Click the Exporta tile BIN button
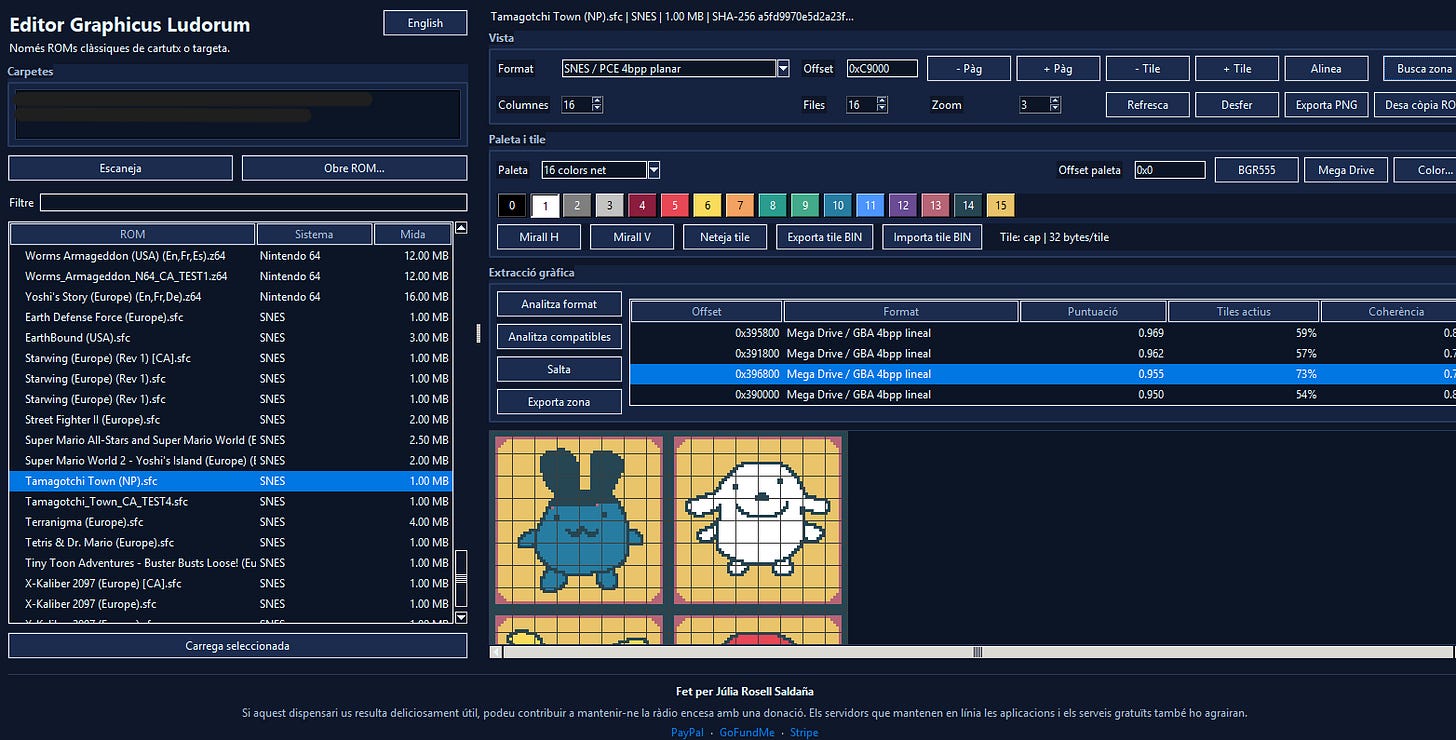This screenshot has height=740, width=1456. (824, 237)
